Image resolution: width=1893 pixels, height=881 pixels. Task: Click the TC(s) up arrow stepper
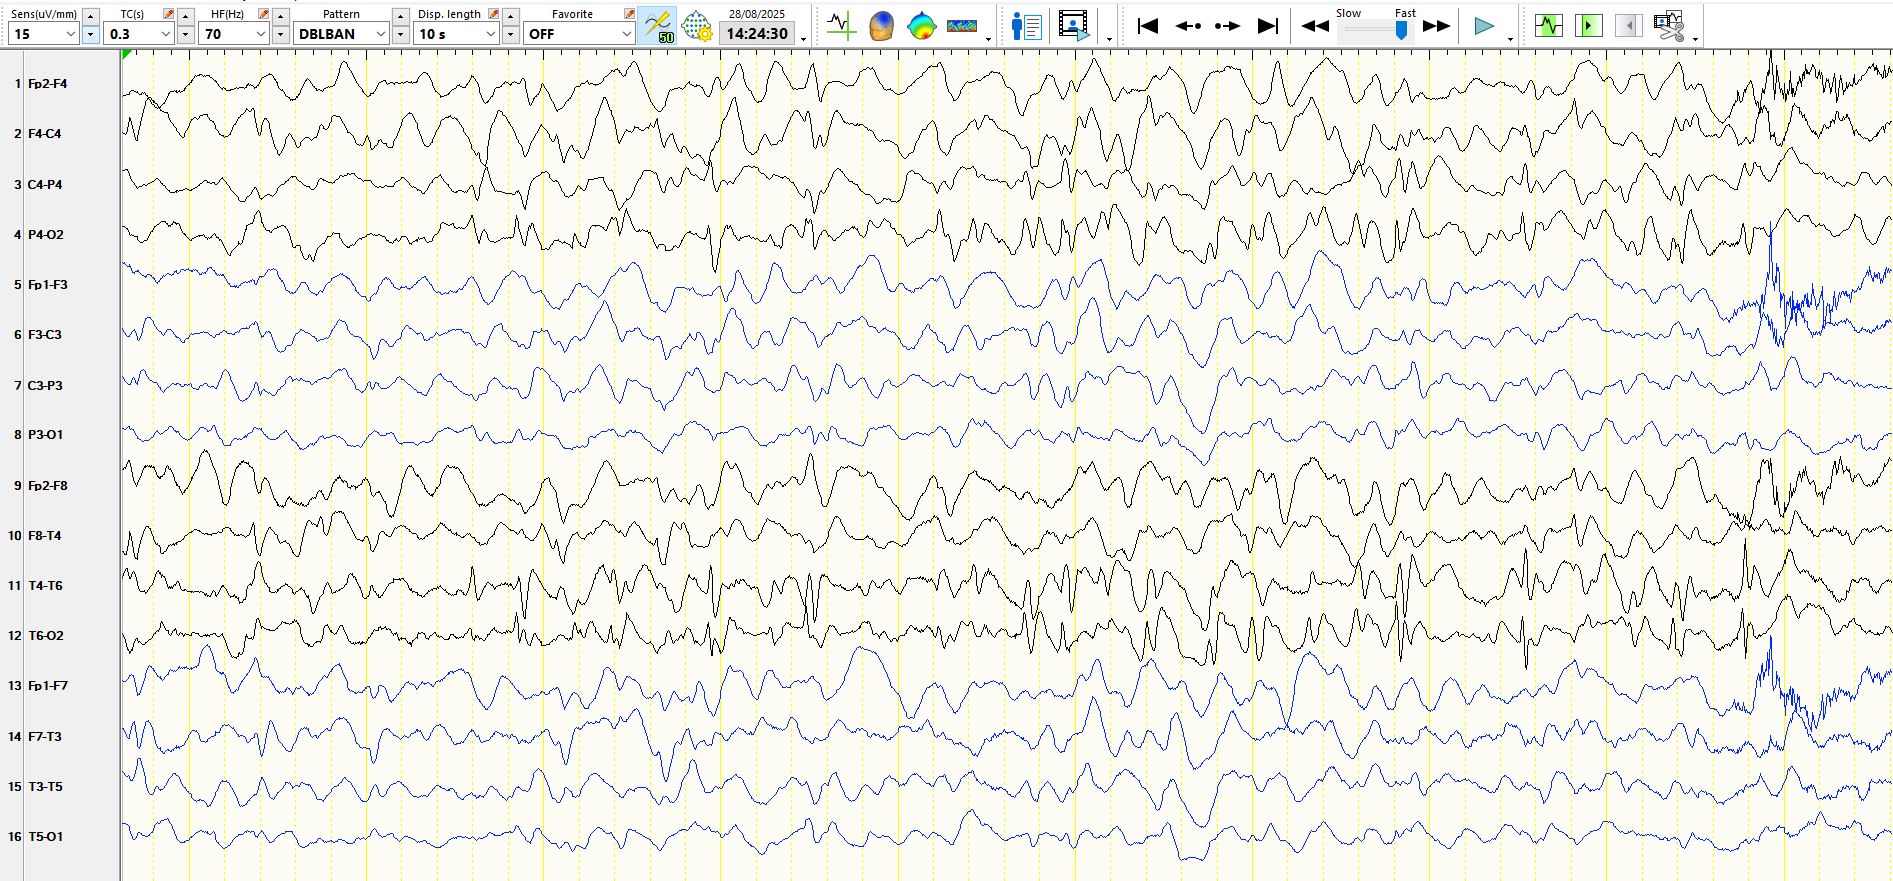point(186,16)
